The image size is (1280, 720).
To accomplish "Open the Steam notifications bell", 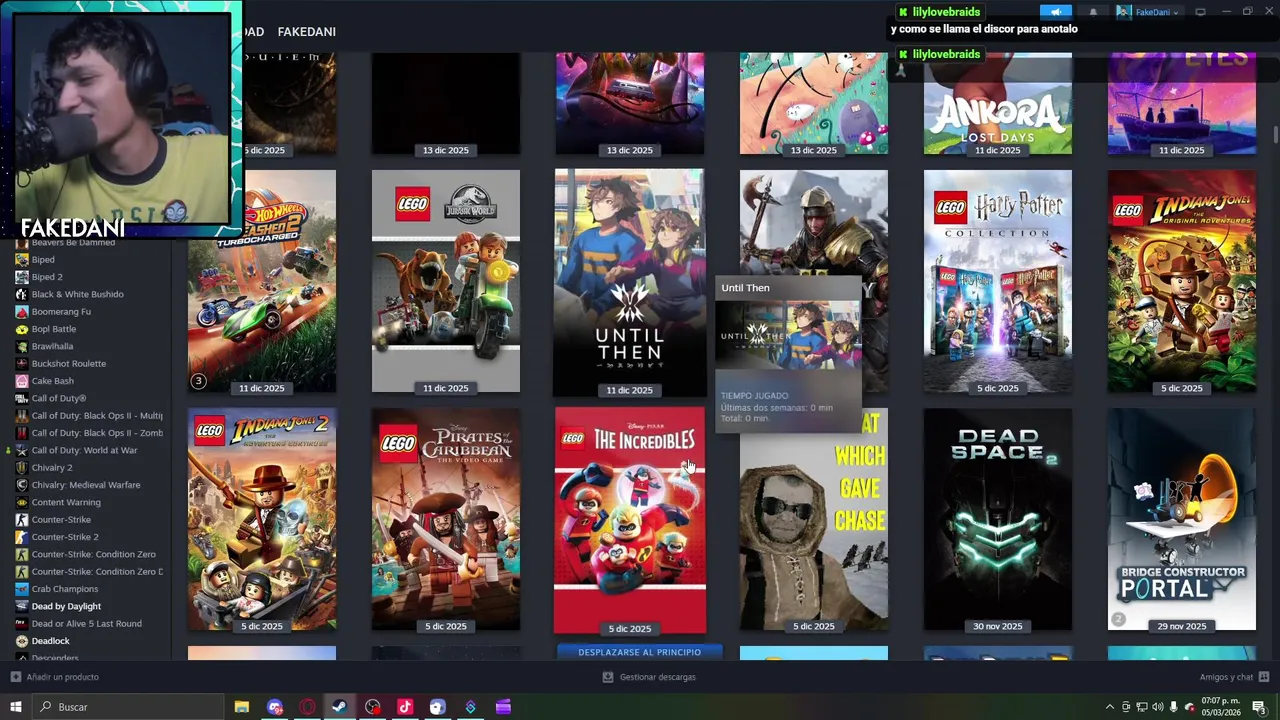I will [x=1093, y=12].
